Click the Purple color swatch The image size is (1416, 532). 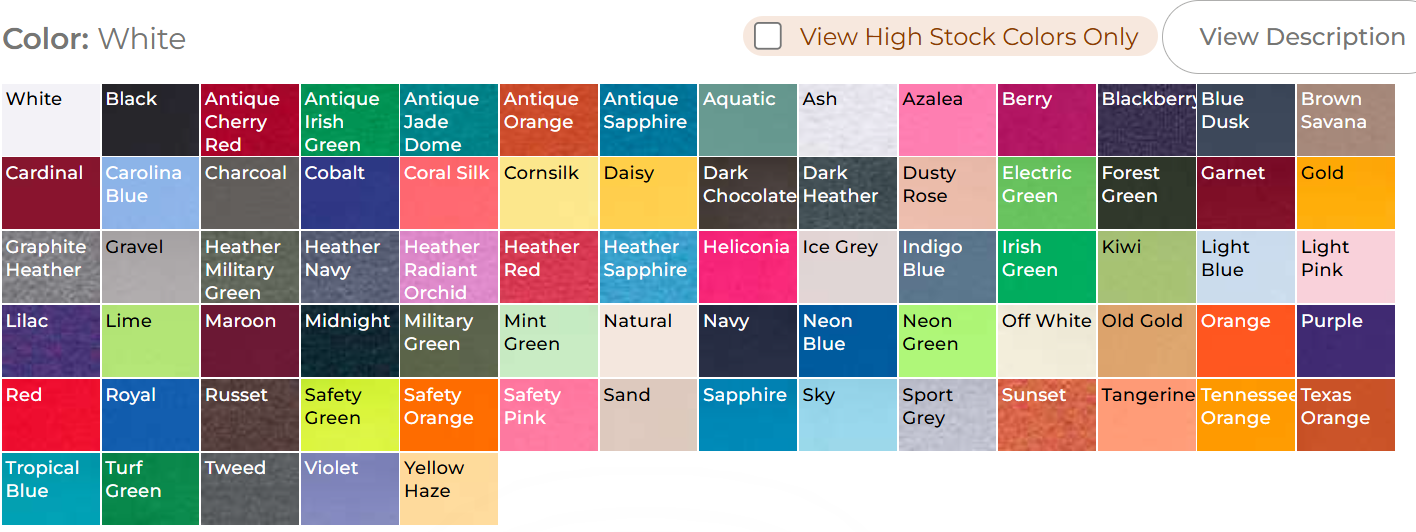pyautogui.click(x=1346, y=341)
